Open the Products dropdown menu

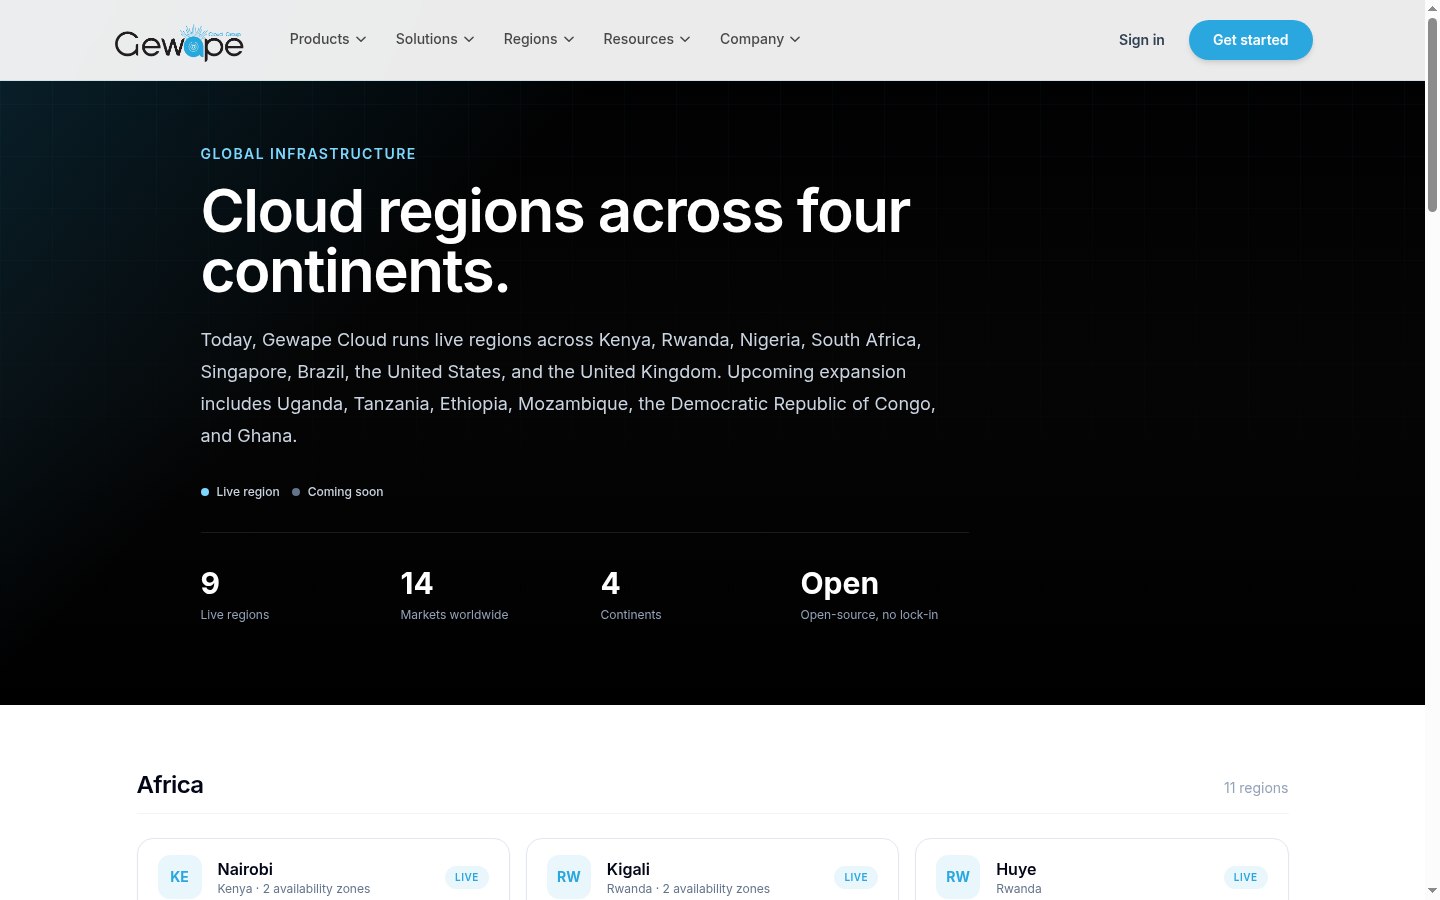tap(328, 39)
